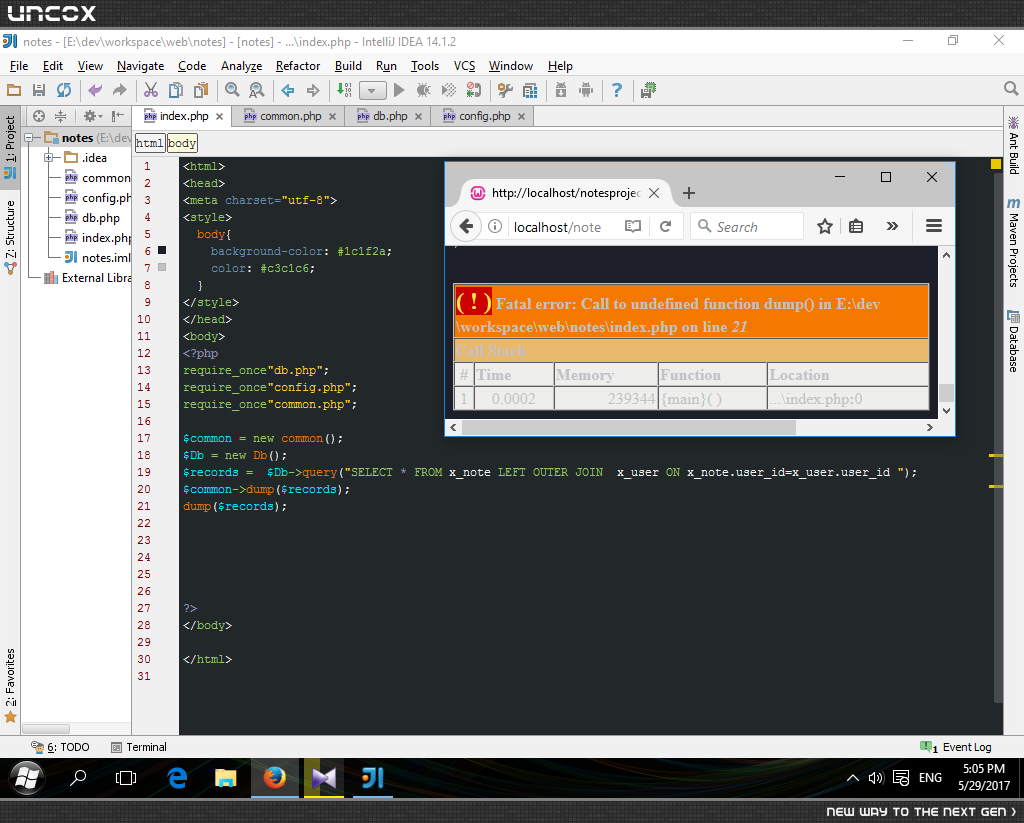Open the Refactor menu
Viewport: 1024px width, 823px height.
[x=298, y=66]
